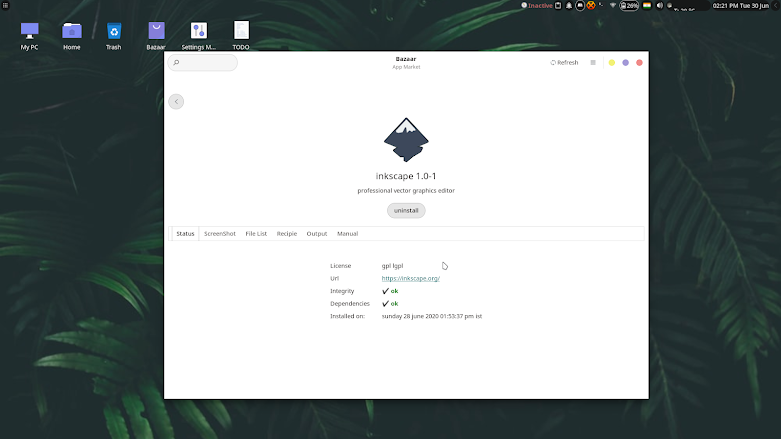Click the battery 26% indicator
781x439 pixels.
[x=629, y=5]
